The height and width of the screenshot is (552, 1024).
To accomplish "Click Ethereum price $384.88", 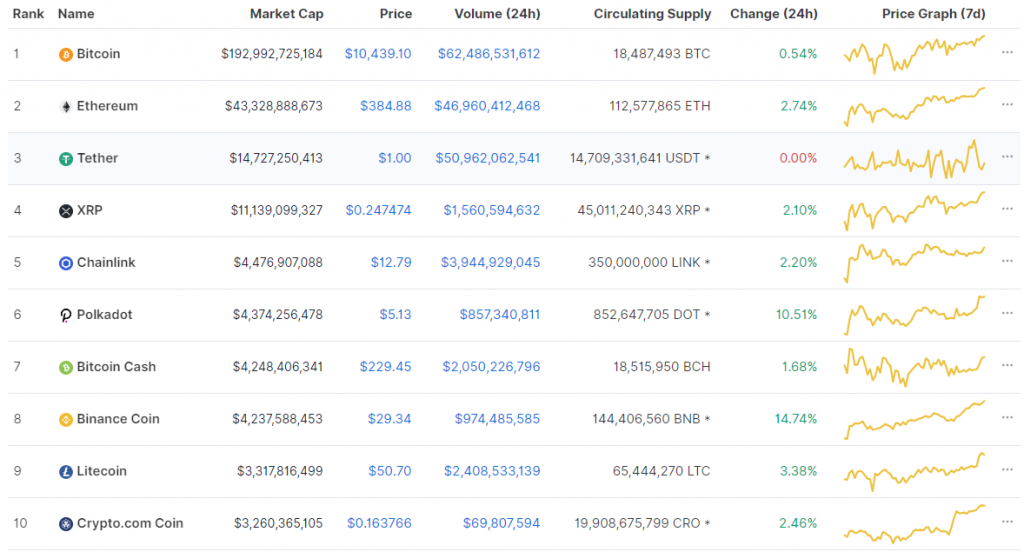I will (386, 106).
